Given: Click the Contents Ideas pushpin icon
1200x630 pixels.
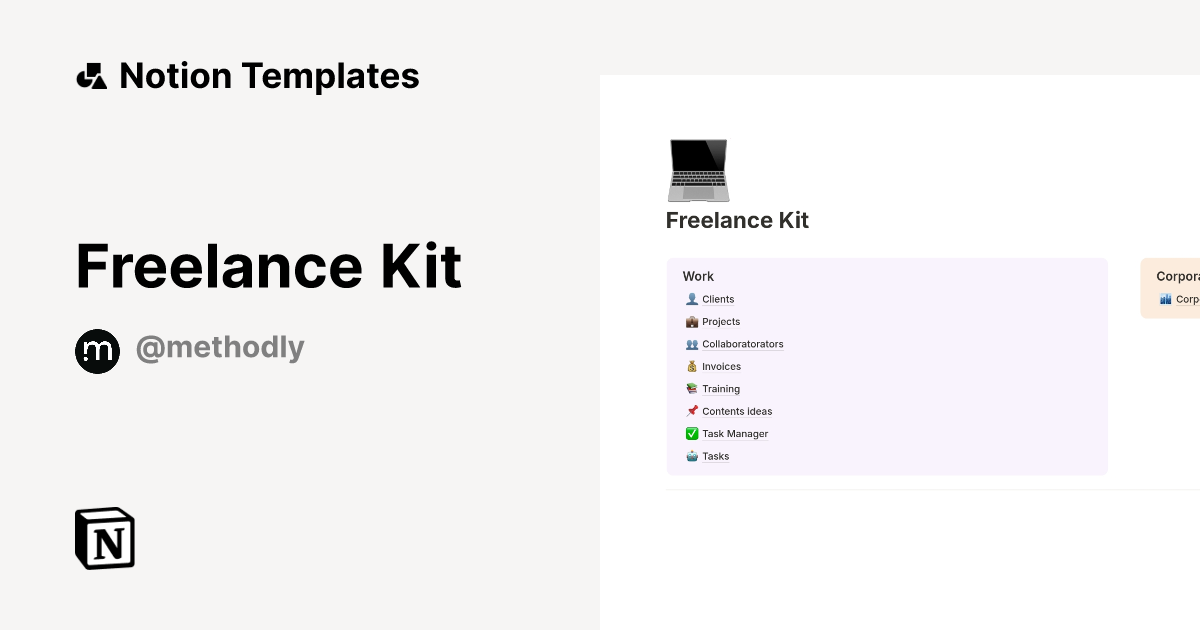Looking at the screenshot, I should coord(692,411).
